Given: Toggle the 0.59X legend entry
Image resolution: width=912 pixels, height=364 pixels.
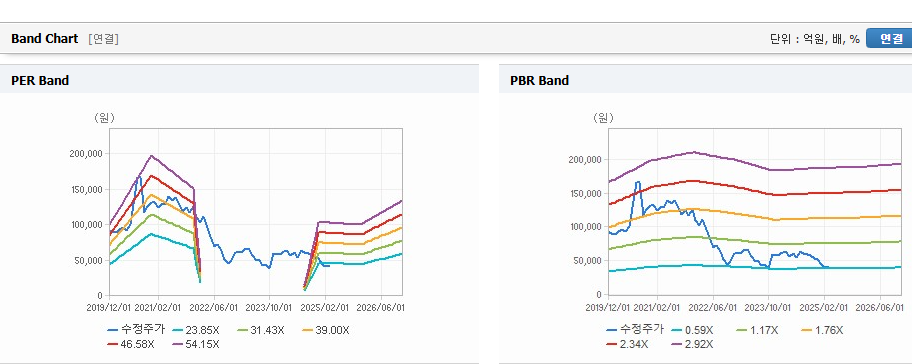Looking at the screenshot, I should [692, 330].
